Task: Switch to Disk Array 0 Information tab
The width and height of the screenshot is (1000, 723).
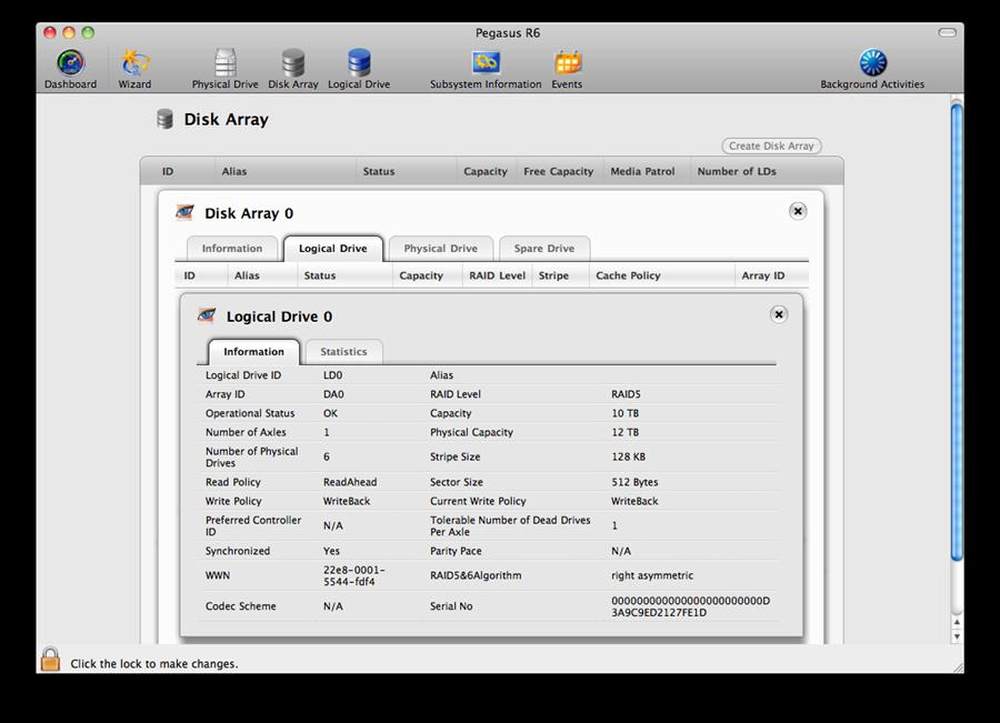Action: coord(232,249)
